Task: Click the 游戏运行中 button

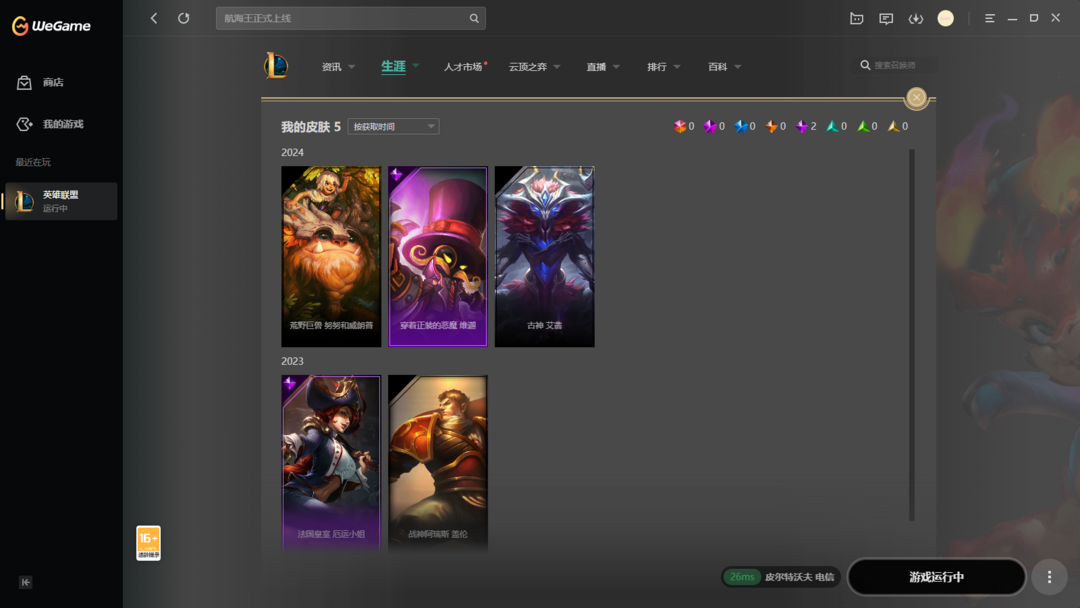Action: coord(936,577)
